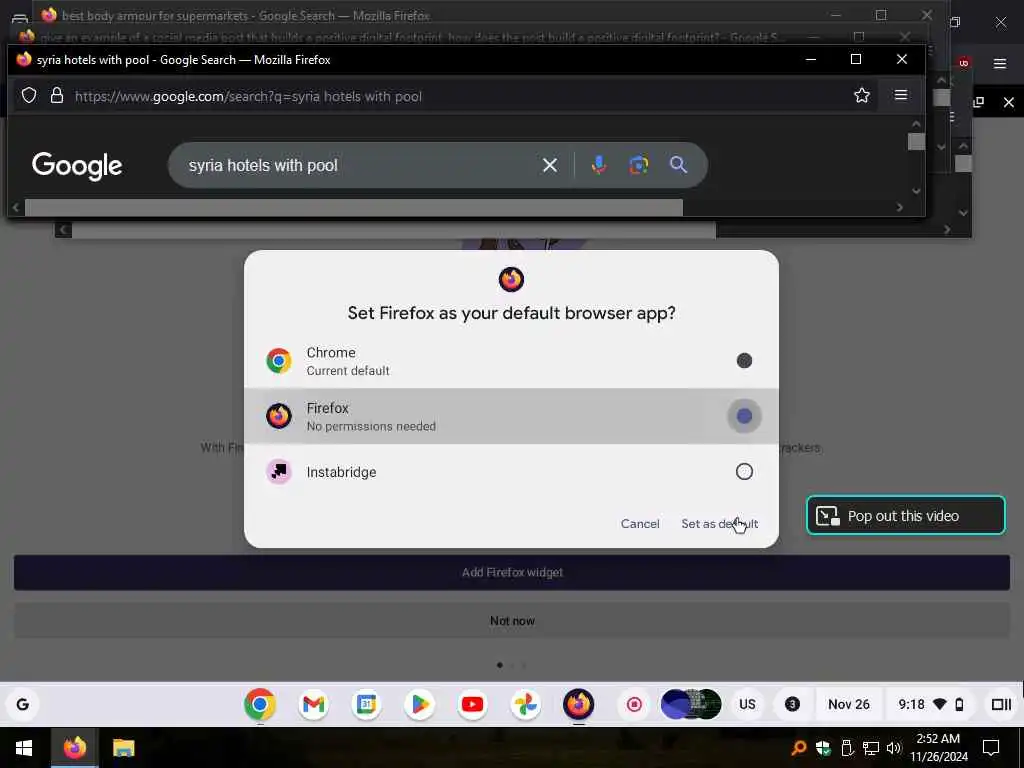The image size is (1024, 768).
Task: Click scroll down arrow in front window
Action: (x=916, y=191)
